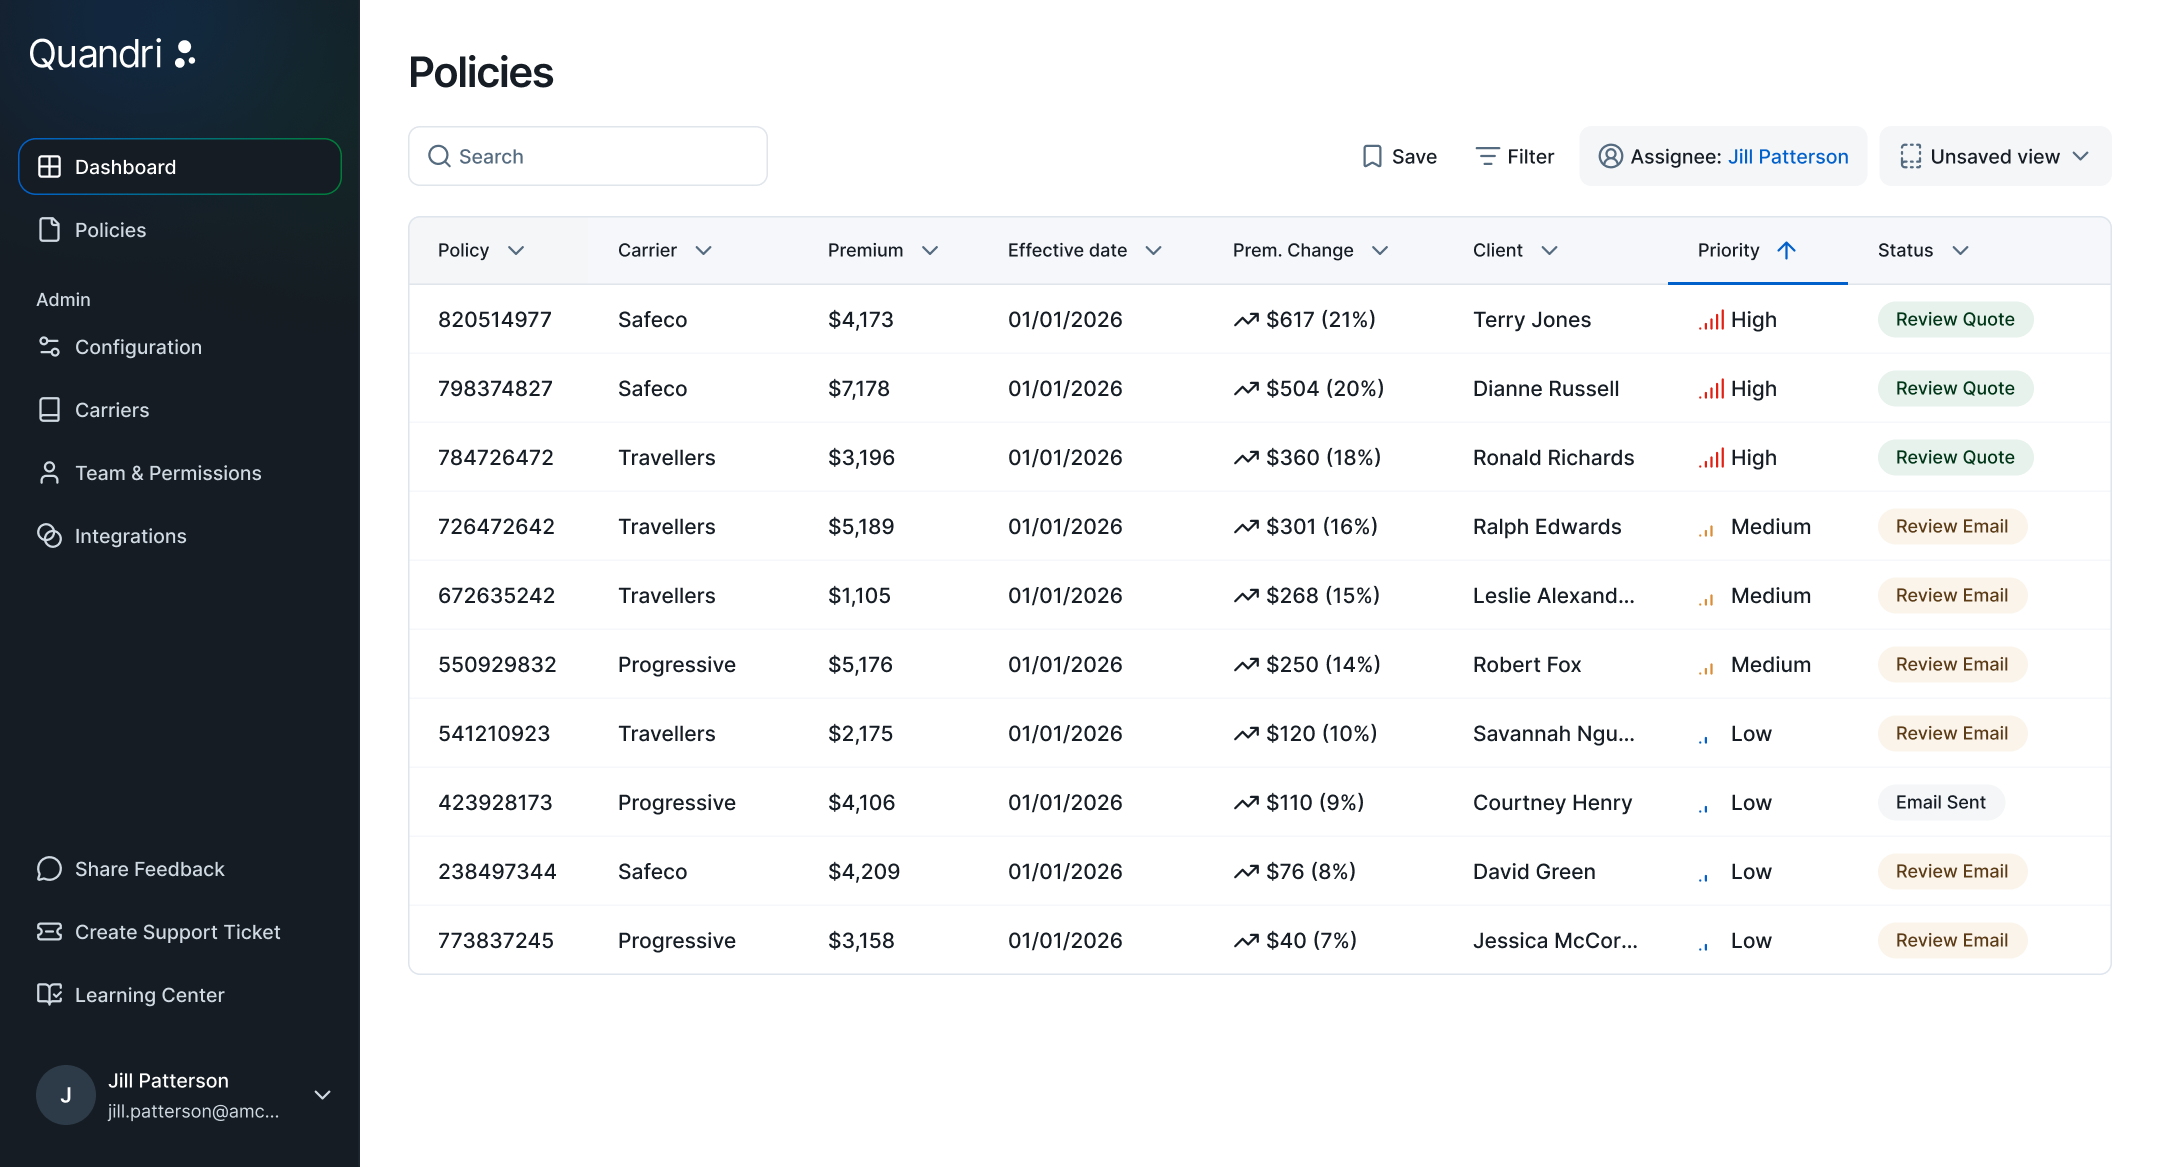Click Review Quote status for Terry Jones
Screen dimensions: 2160x1167
point(1954,320)
